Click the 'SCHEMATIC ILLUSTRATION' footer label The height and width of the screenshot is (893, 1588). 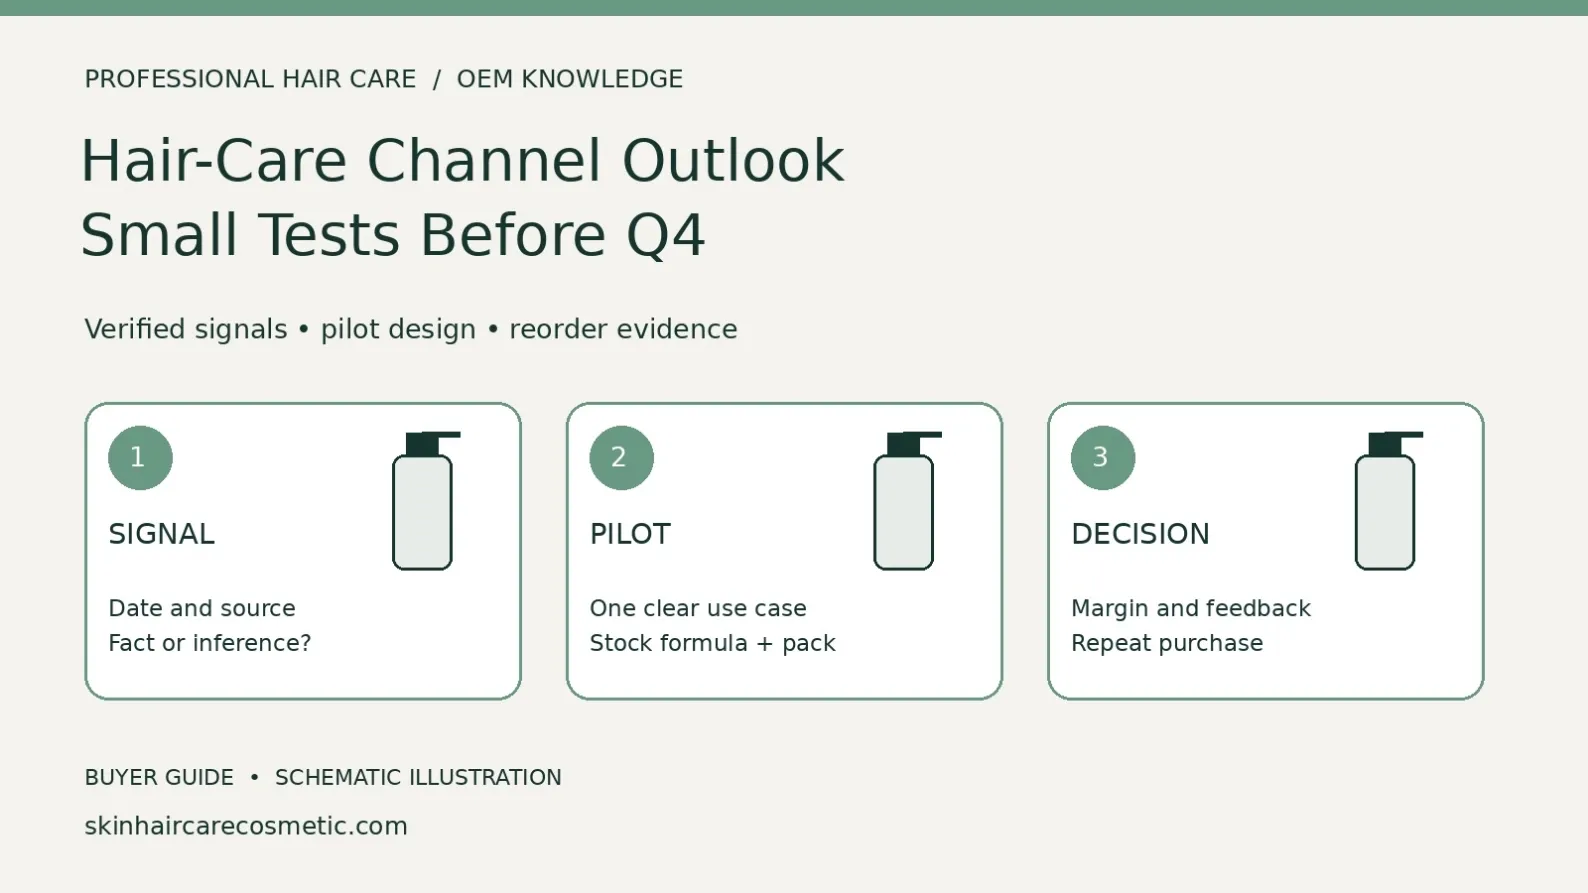point(418,778)
